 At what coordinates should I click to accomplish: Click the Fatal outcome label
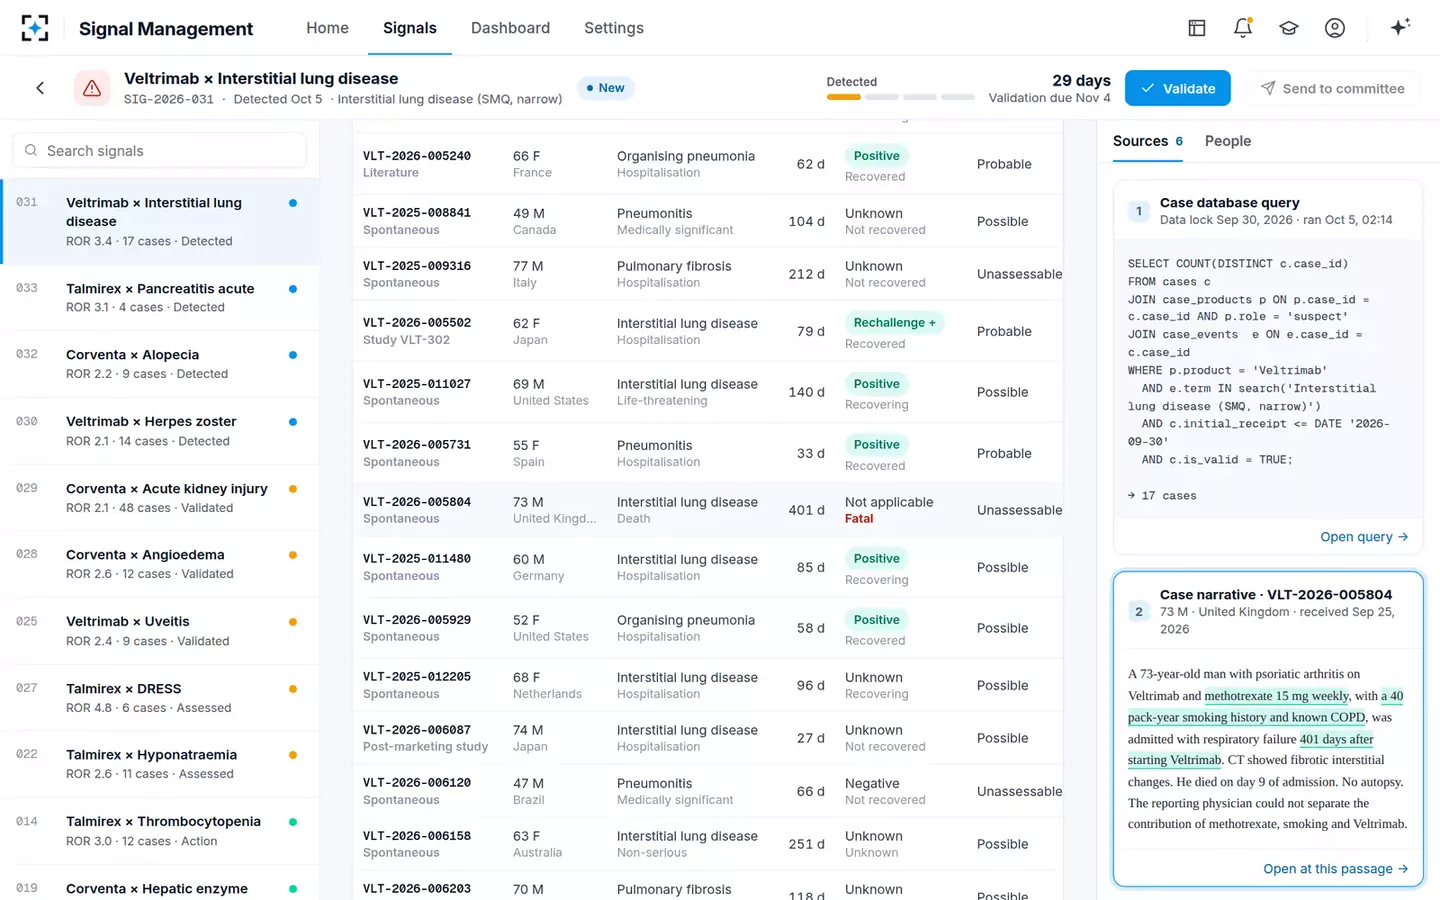coord(859,519)
